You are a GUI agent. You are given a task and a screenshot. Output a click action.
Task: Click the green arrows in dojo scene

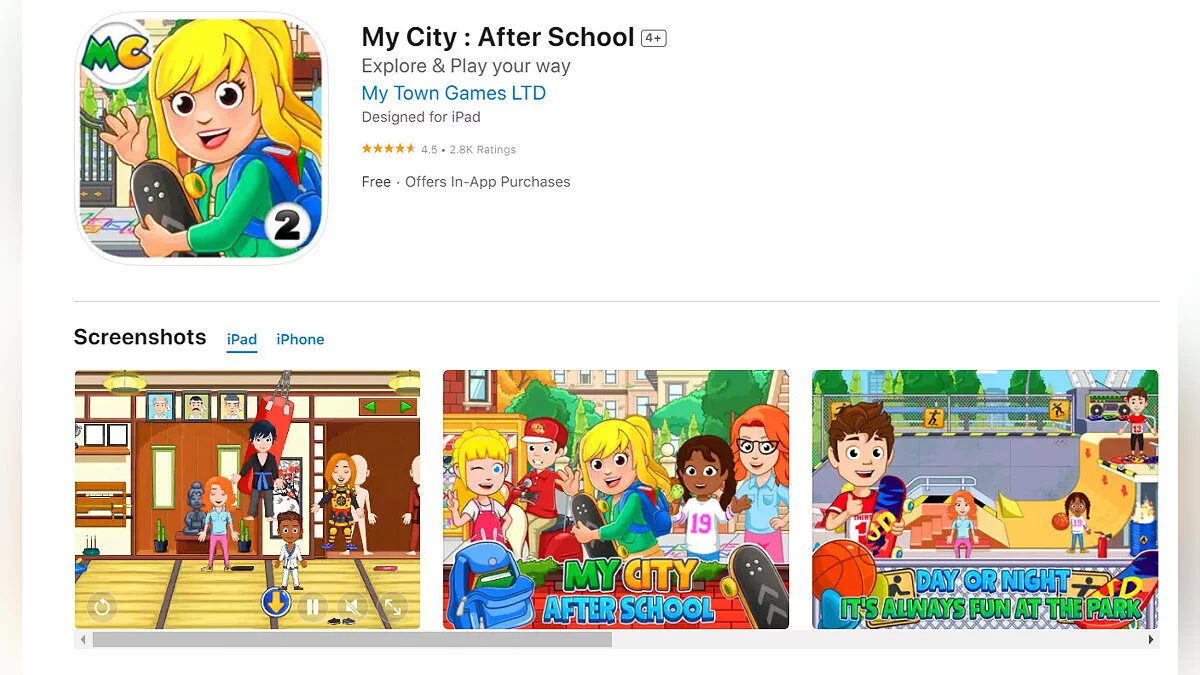click(x=387, y=407)
